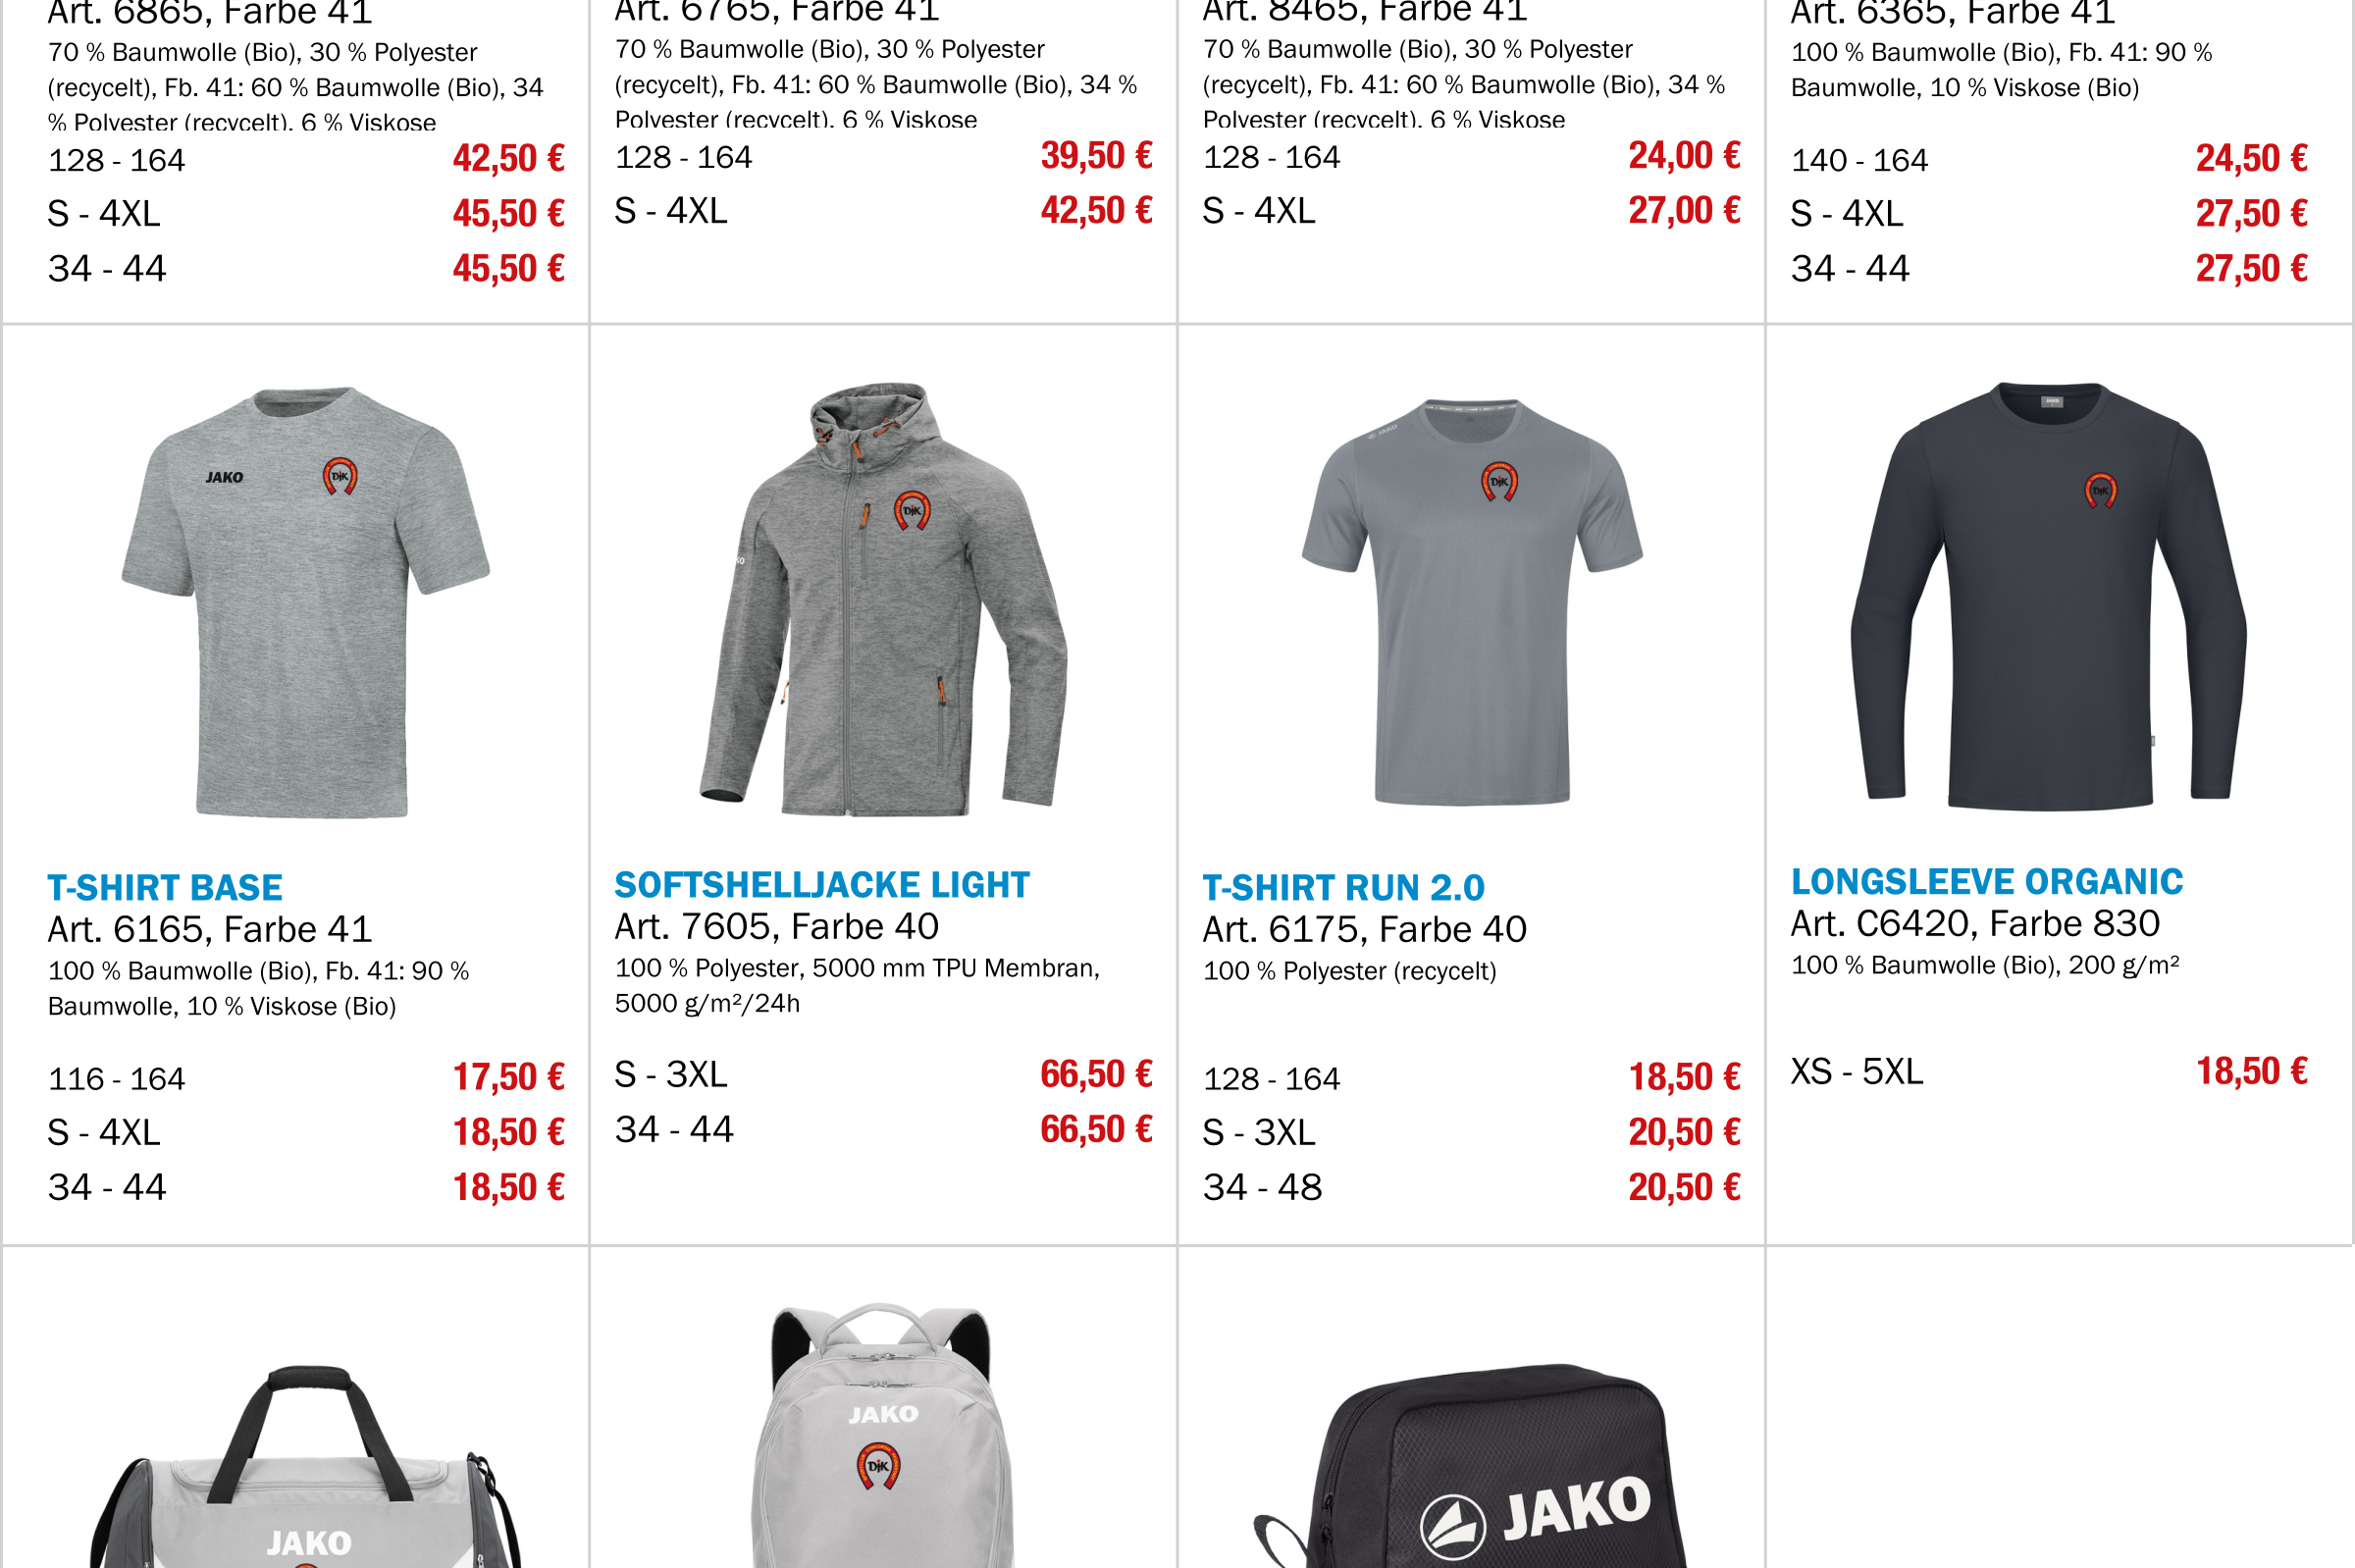Image resolution: width=2355 pixels, height=1568 pixels.
Task: Click the grey JAKO sports bag image
Action: [305, 1467]
